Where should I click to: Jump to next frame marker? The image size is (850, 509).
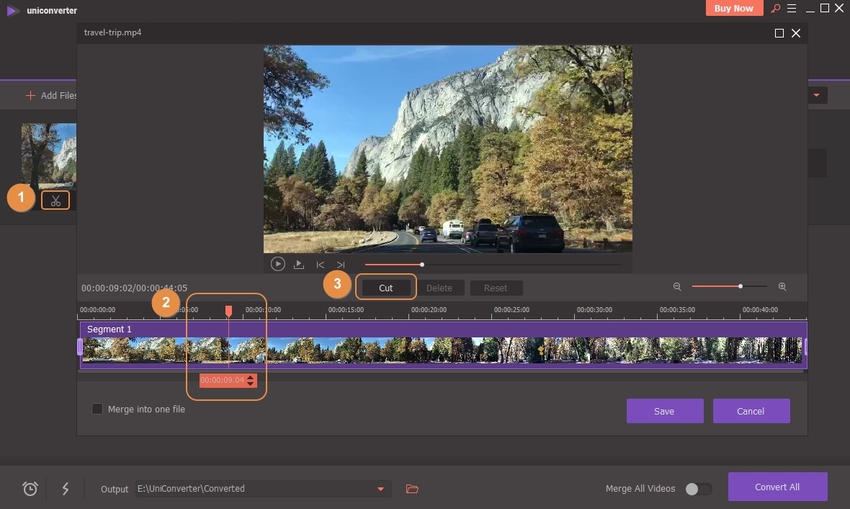[341, 265]
